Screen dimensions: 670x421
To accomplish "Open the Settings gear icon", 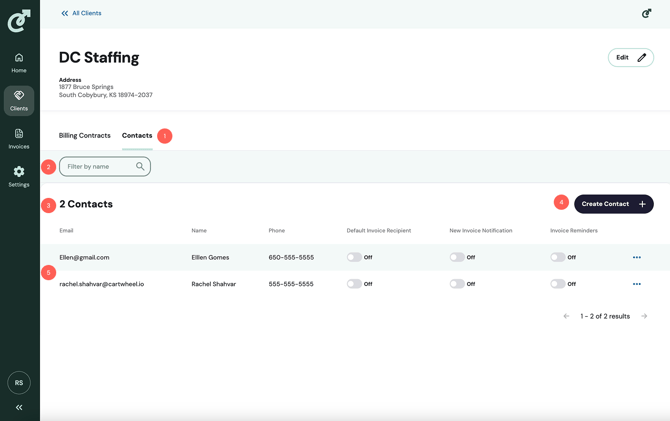I will [19, 176].
